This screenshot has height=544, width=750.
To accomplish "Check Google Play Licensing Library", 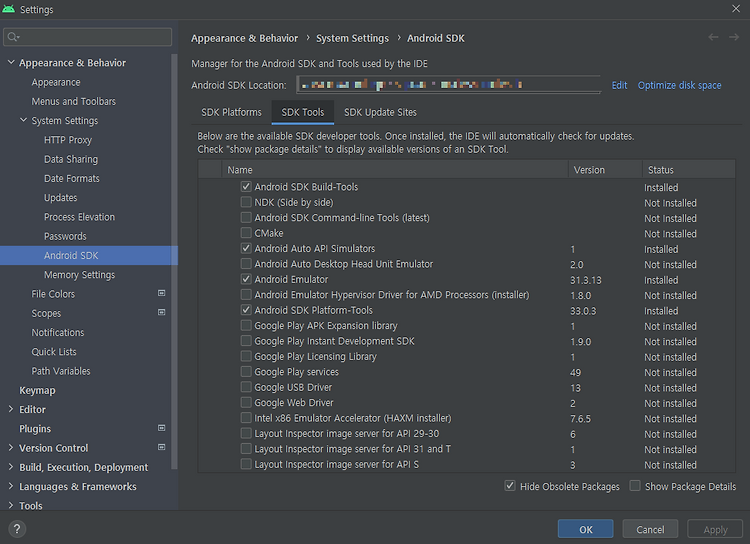I will tap(246, 356).
